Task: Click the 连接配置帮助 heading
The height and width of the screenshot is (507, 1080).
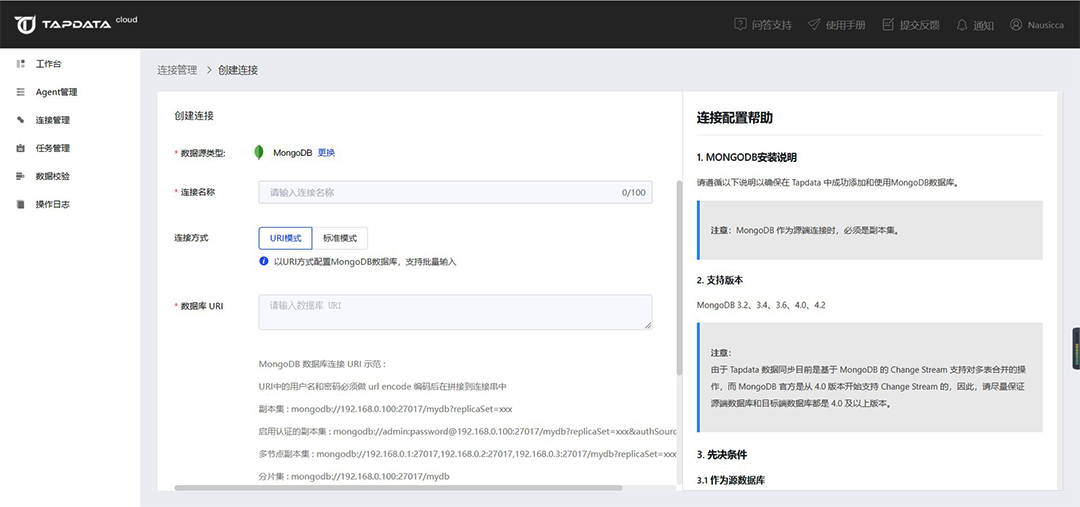Action: (734, 117)
